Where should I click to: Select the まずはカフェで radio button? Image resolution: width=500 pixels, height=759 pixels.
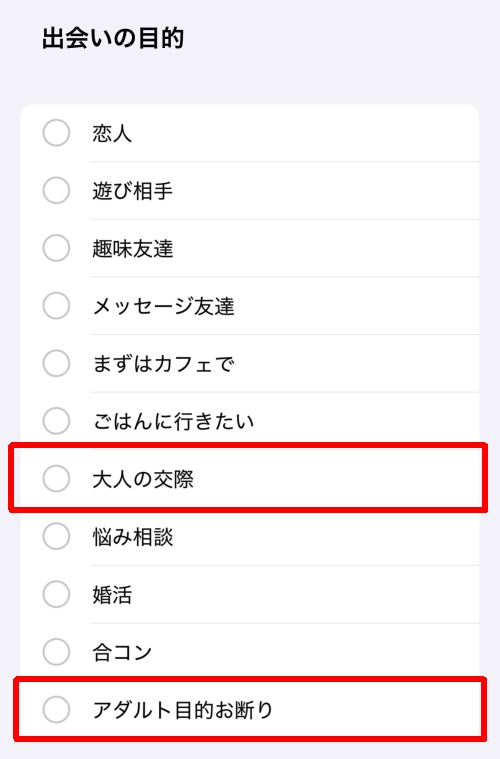[x=56, y=363]
